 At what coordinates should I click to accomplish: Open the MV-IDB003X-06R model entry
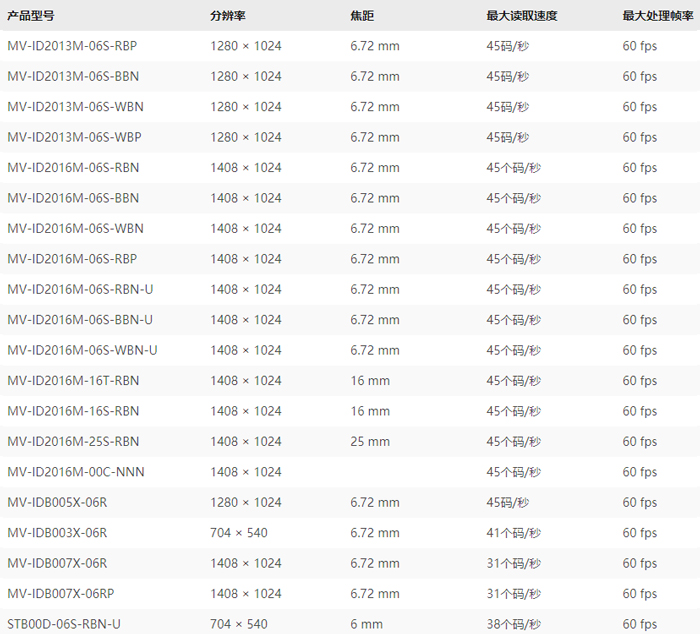56,533
